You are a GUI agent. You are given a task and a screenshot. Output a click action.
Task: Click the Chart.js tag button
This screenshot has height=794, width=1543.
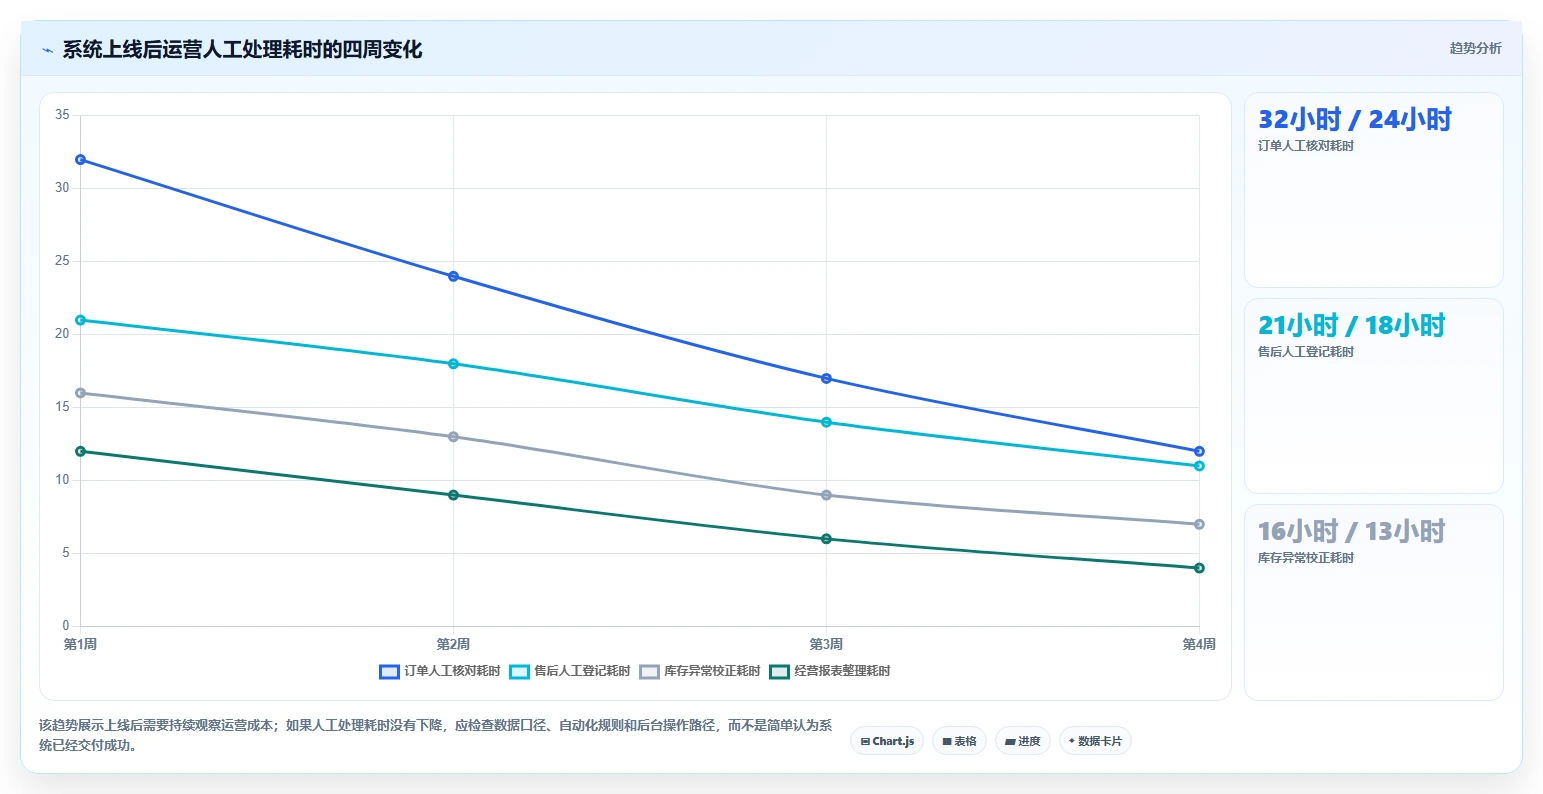pyautogui.click(x=887, y=741)
